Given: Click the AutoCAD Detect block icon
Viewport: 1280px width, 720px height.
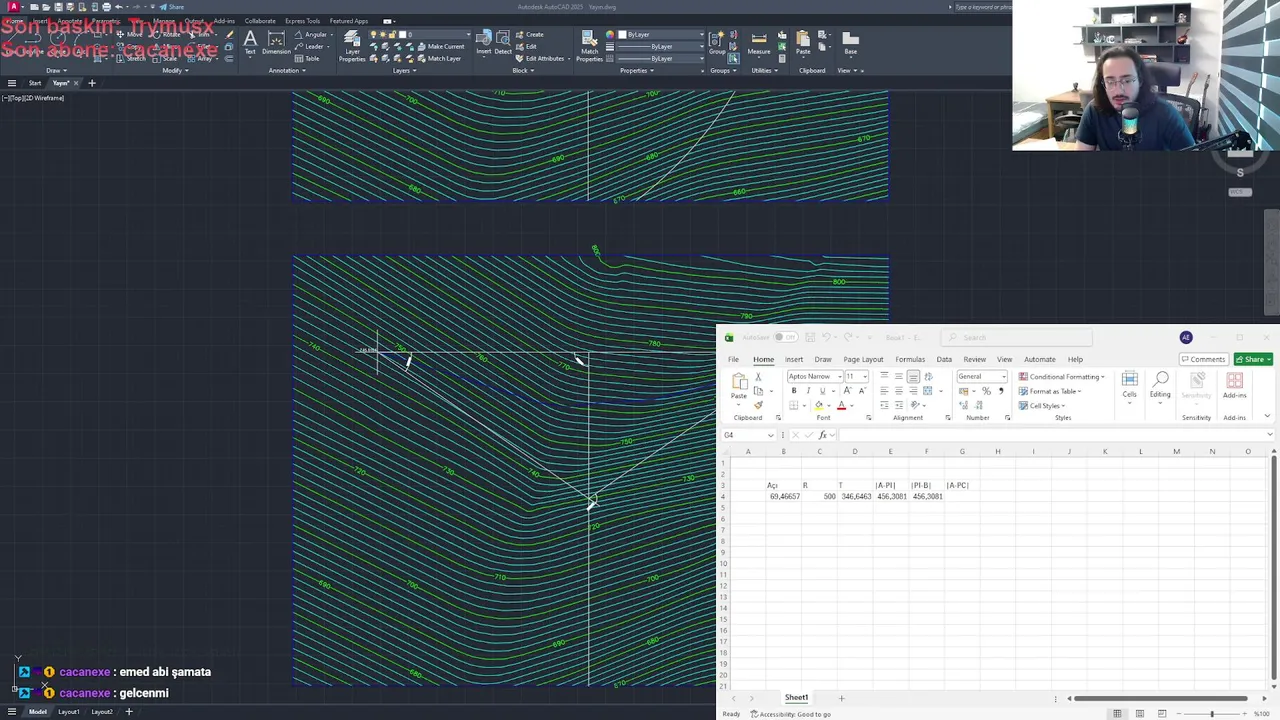Looking at the screenshot, I should (503, 40).
